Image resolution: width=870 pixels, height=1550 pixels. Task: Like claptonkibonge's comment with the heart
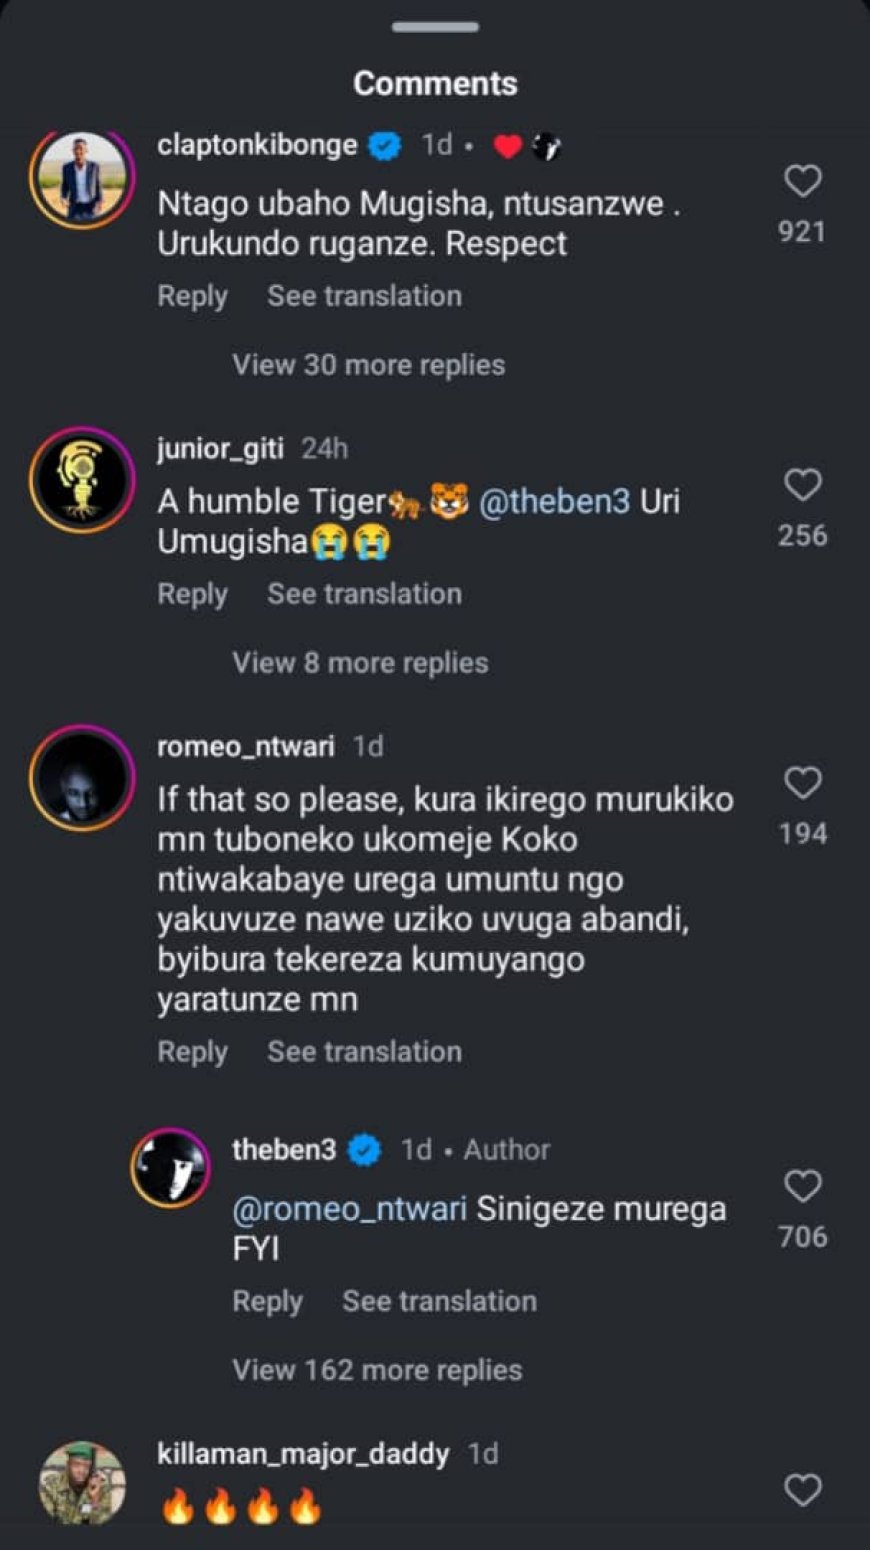(802, 182)
